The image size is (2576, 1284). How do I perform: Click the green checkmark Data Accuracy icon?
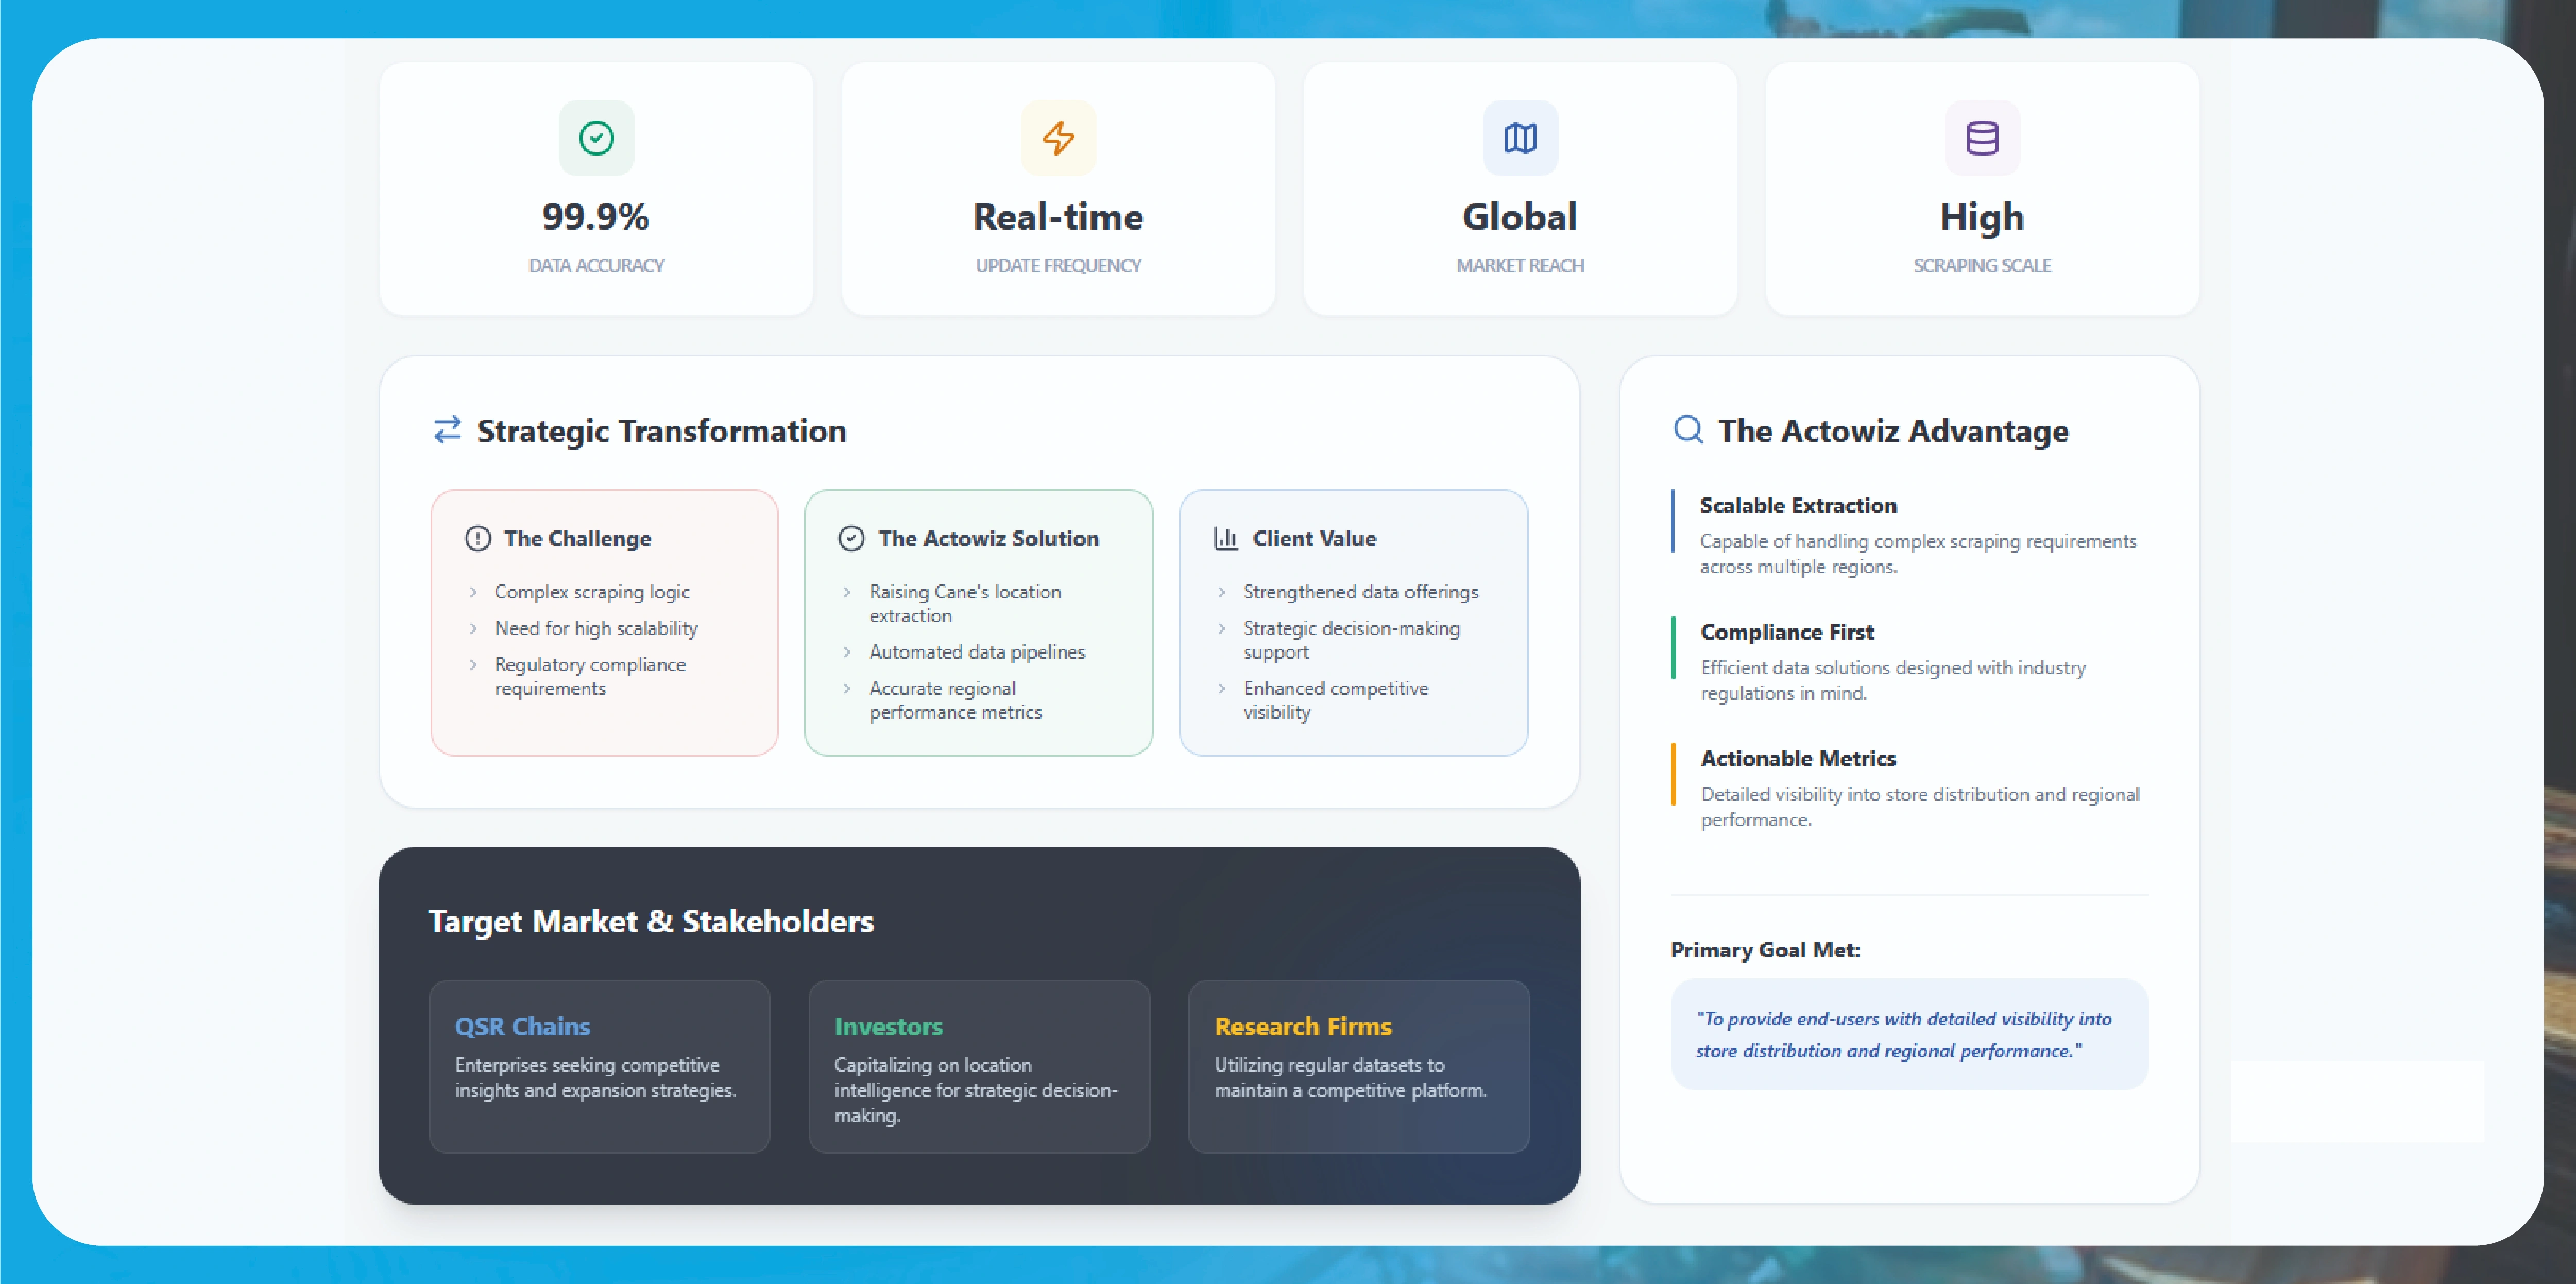click(x=596, y=138)
